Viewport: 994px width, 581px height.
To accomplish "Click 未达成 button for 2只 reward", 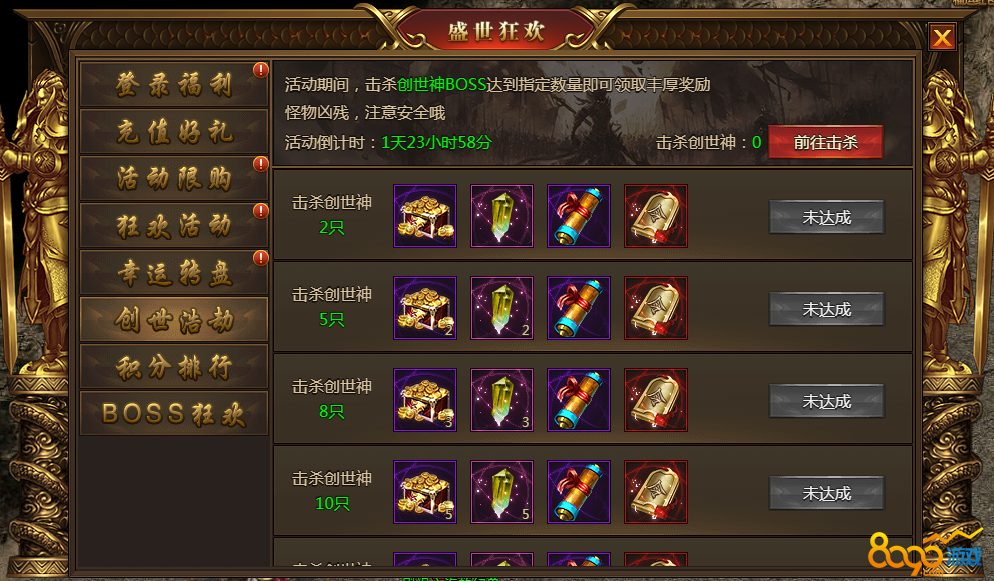I will 826,217.
